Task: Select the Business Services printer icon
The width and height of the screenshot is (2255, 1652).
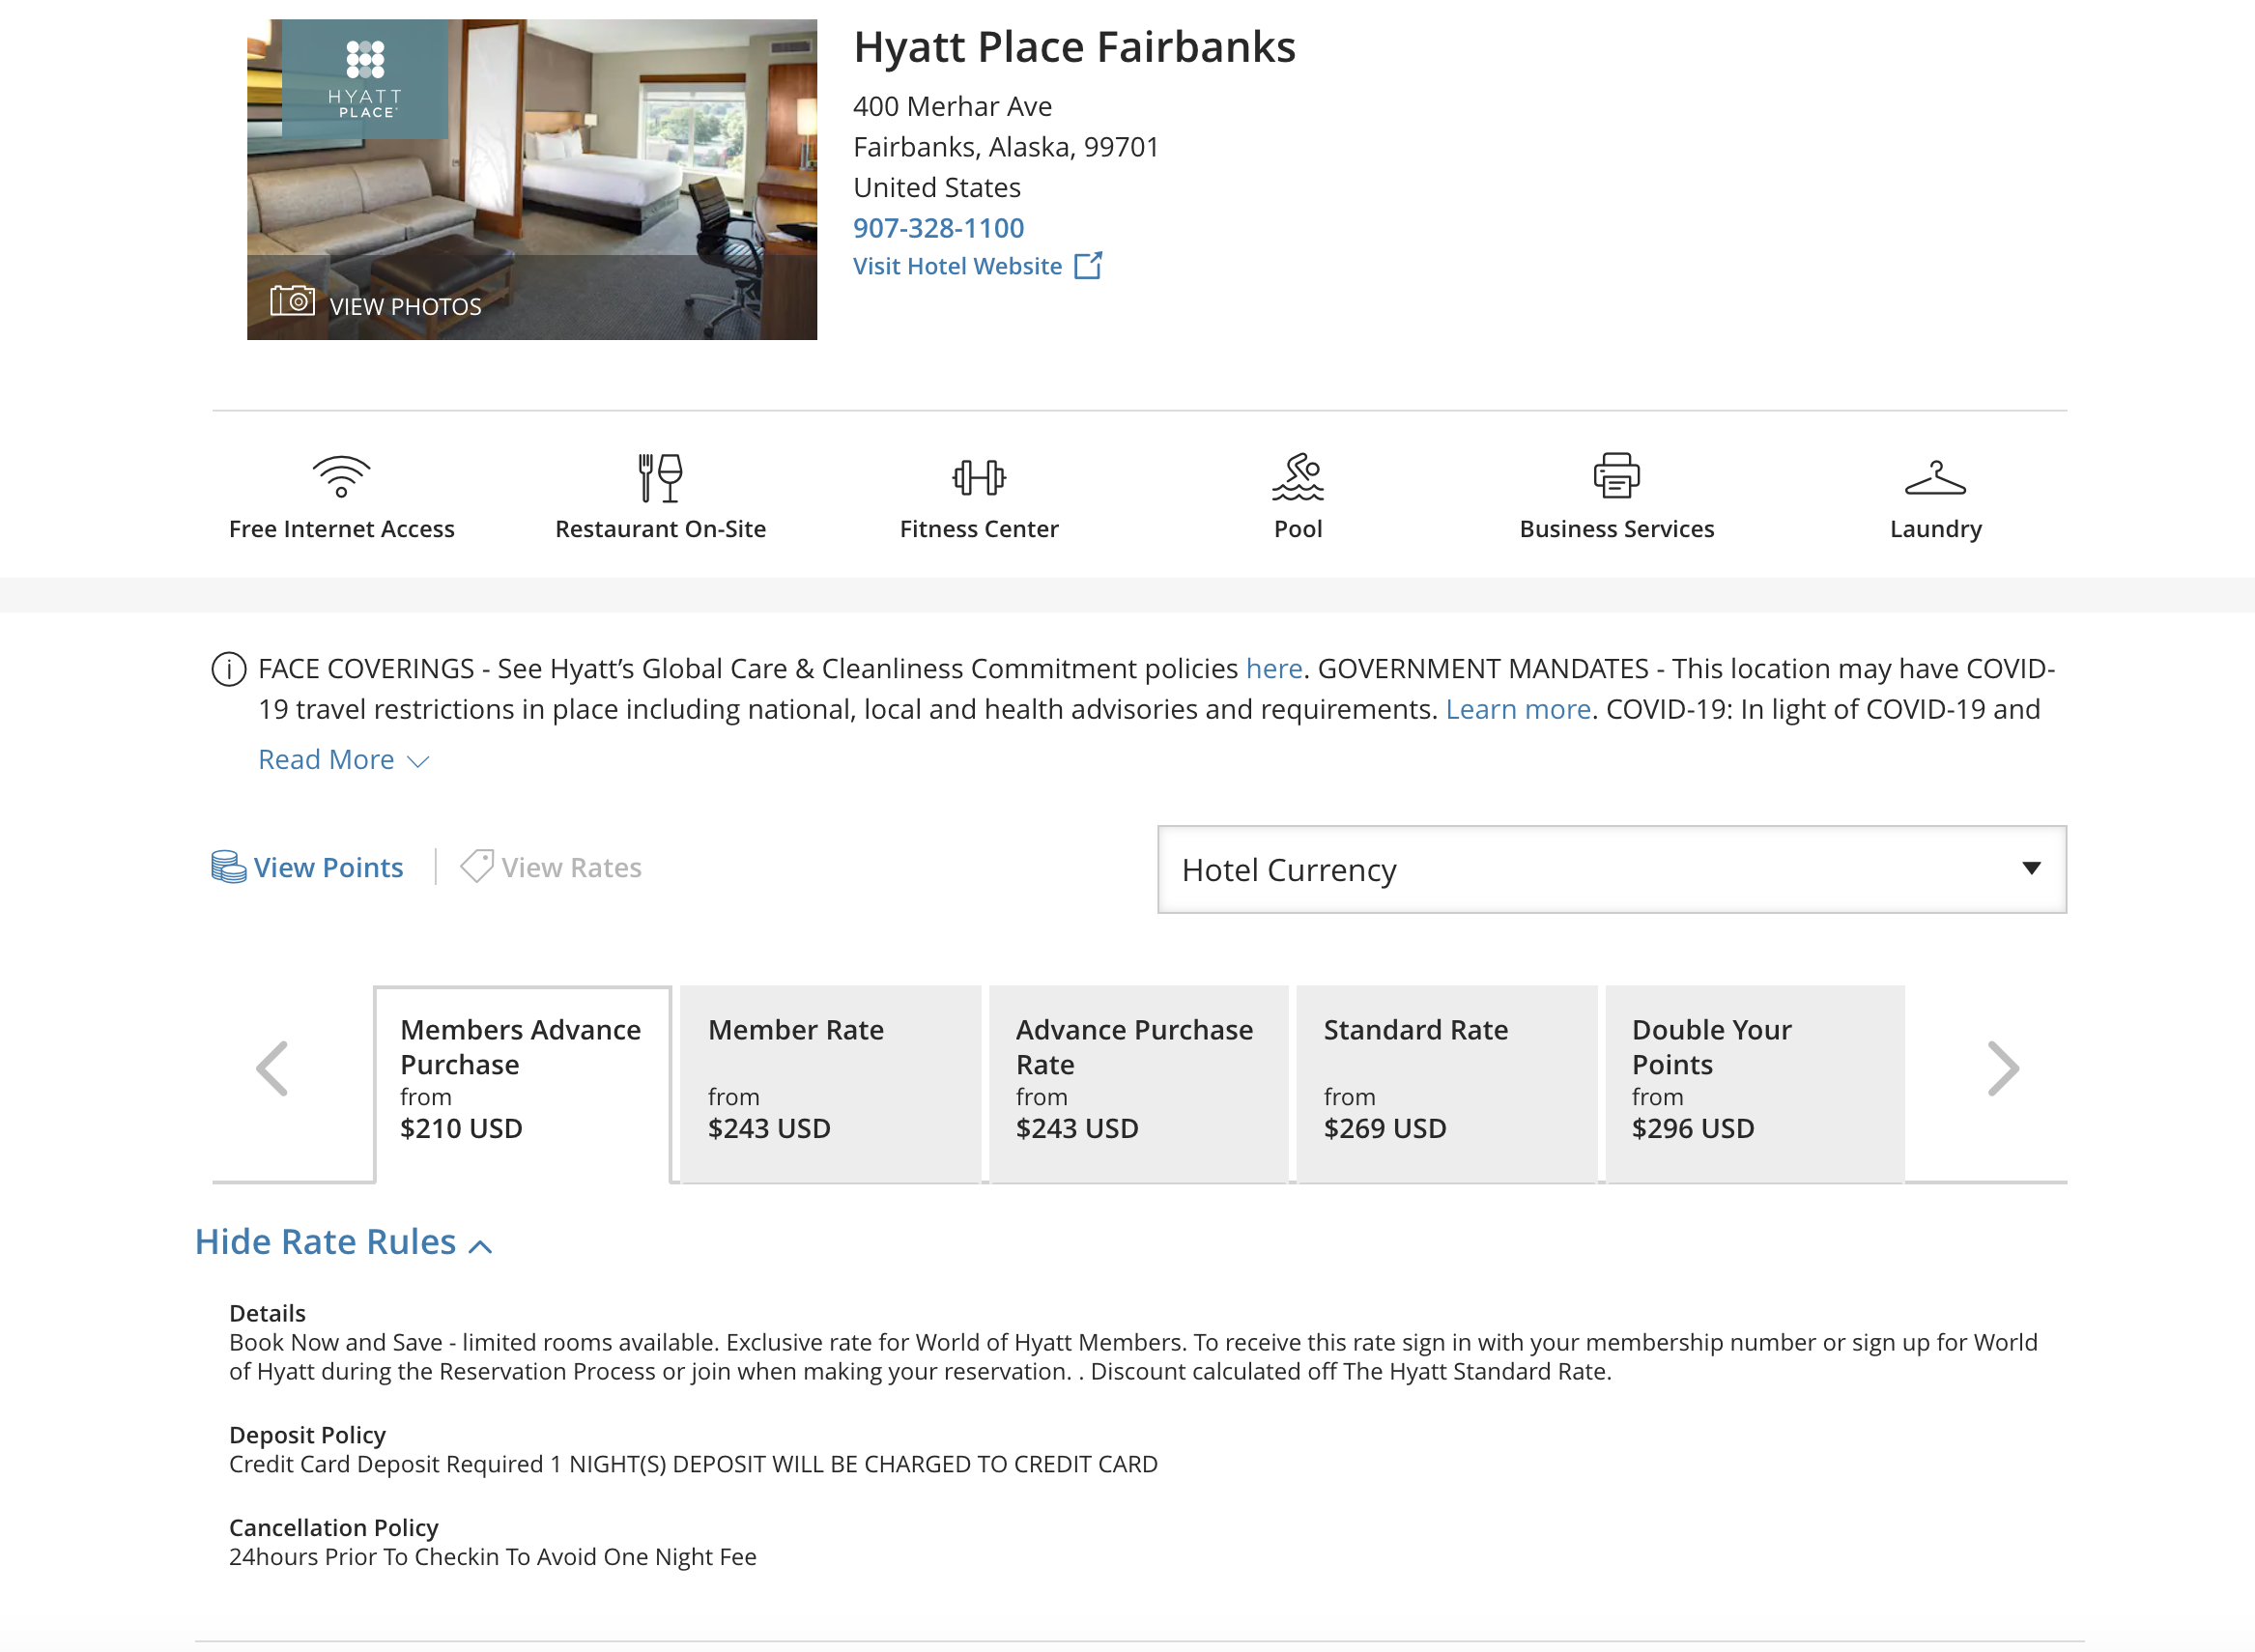Action: pyautogui.click(x=1616, y=478)
